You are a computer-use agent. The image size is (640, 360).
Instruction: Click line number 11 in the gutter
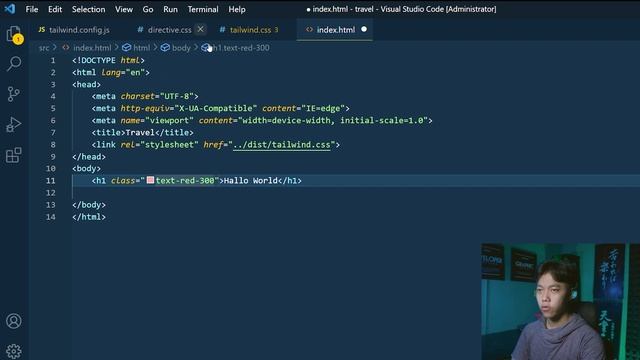pyautogui.click(x=51, y=180)
